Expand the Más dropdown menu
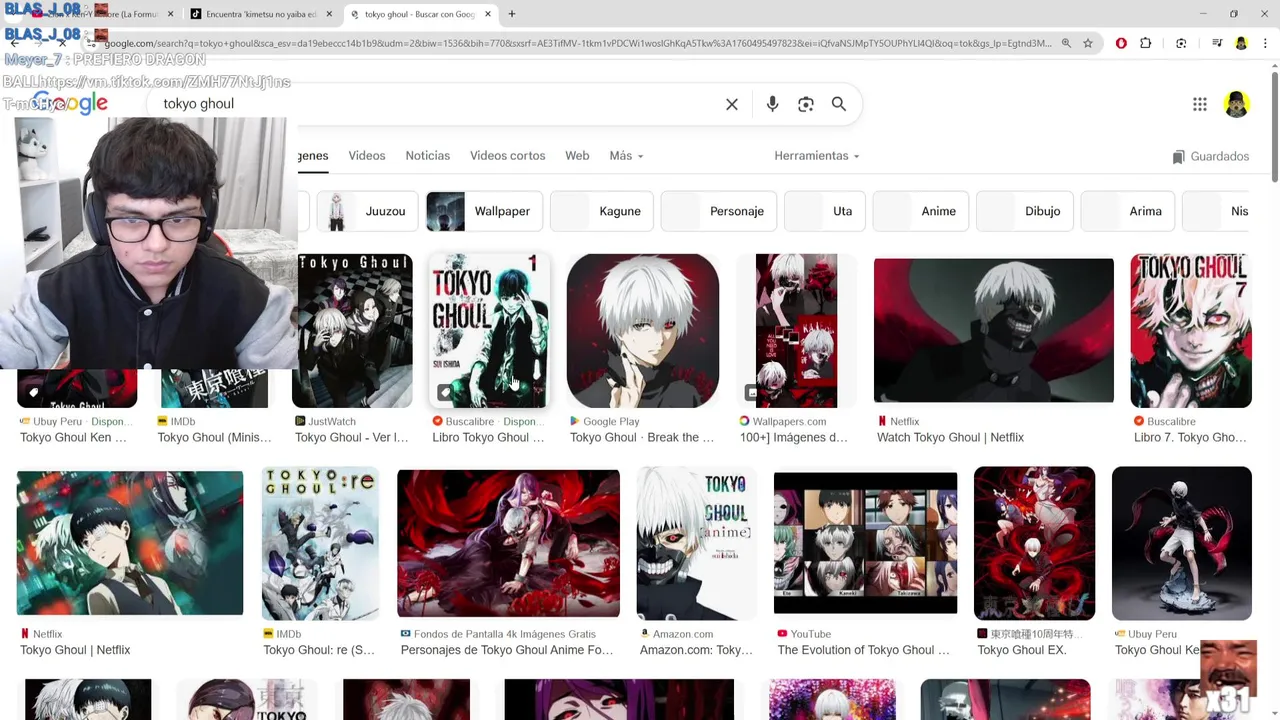The height and width of the screenshot is (720, 1280). click(x=626, y=156)
